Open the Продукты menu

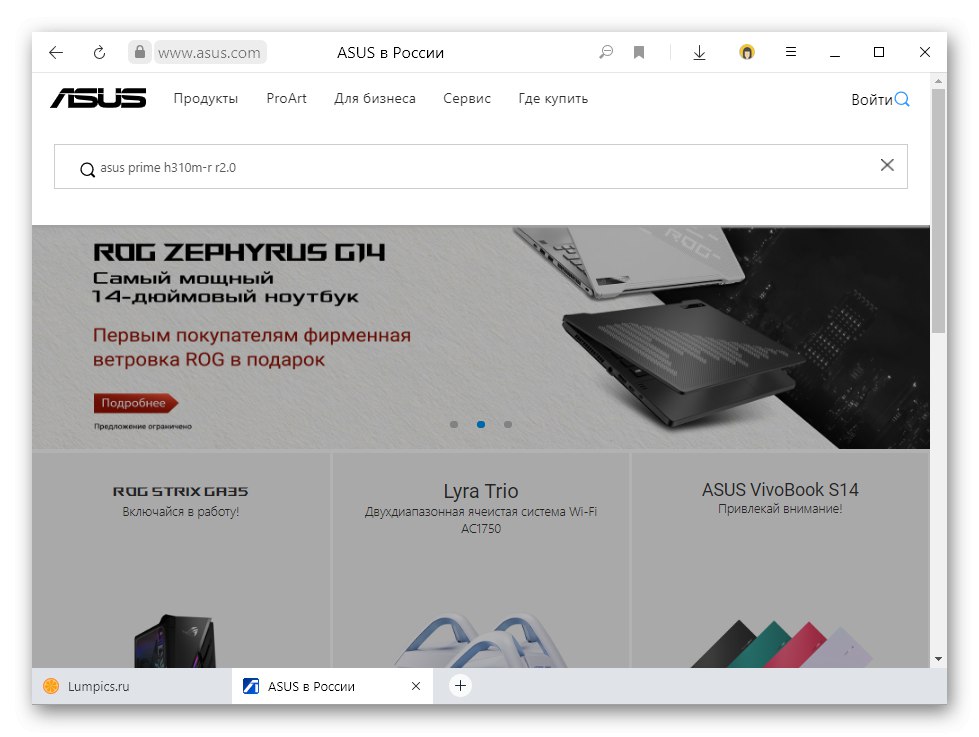(x=205, y=99)
